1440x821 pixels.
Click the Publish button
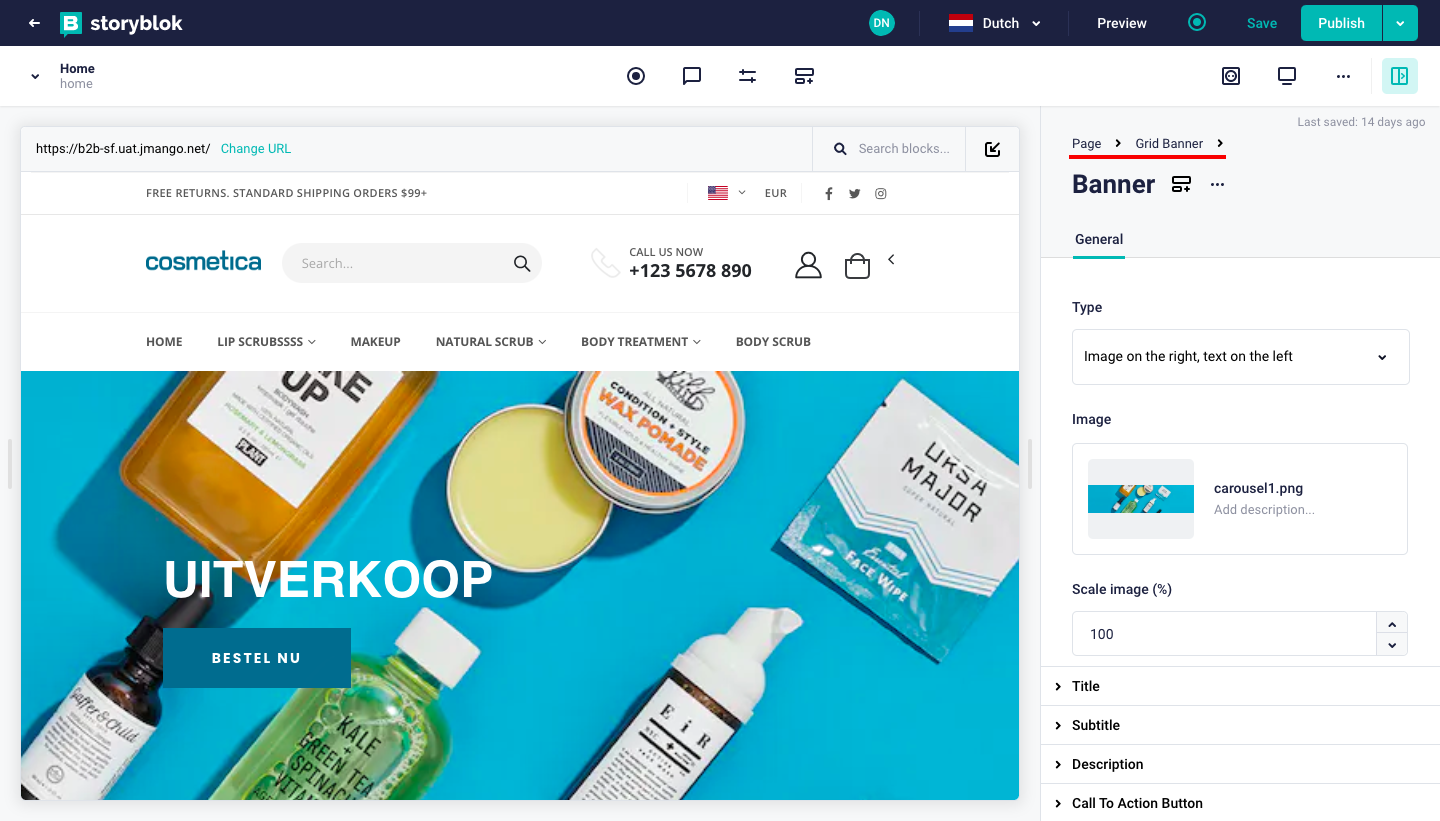(1341, 23)
